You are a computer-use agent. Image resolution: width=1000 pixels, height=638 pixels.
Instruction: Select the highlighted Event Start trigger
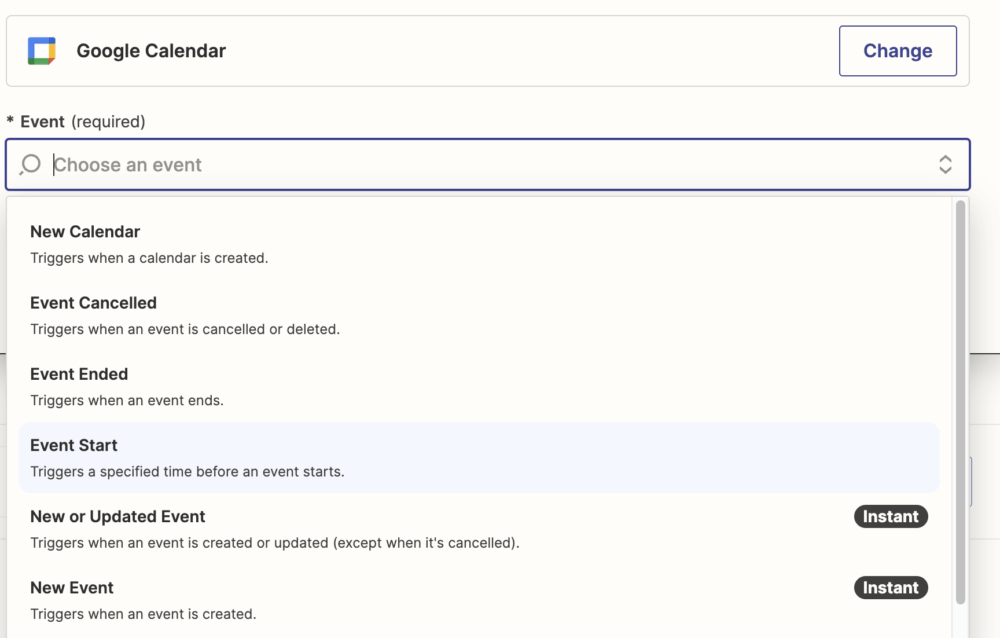point(74,445)
